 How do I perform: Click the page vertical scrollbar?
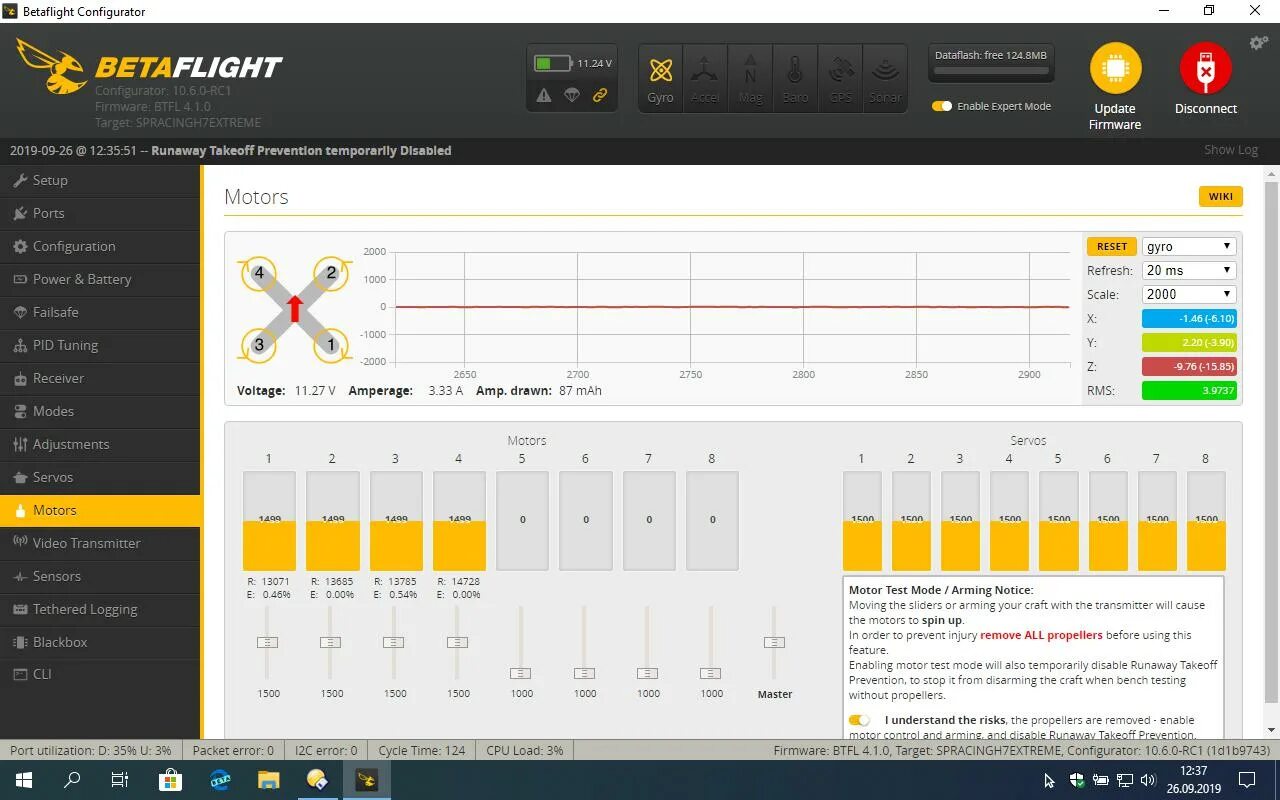(1271, 440)
